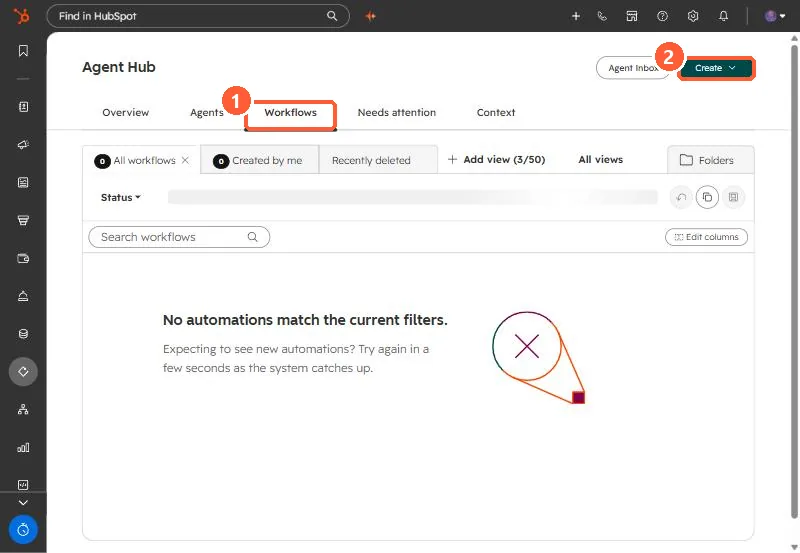This screenshot has height=553, width=800.
Task: Open the Sales funnel sidebar icon
Action: click(23, 220)
